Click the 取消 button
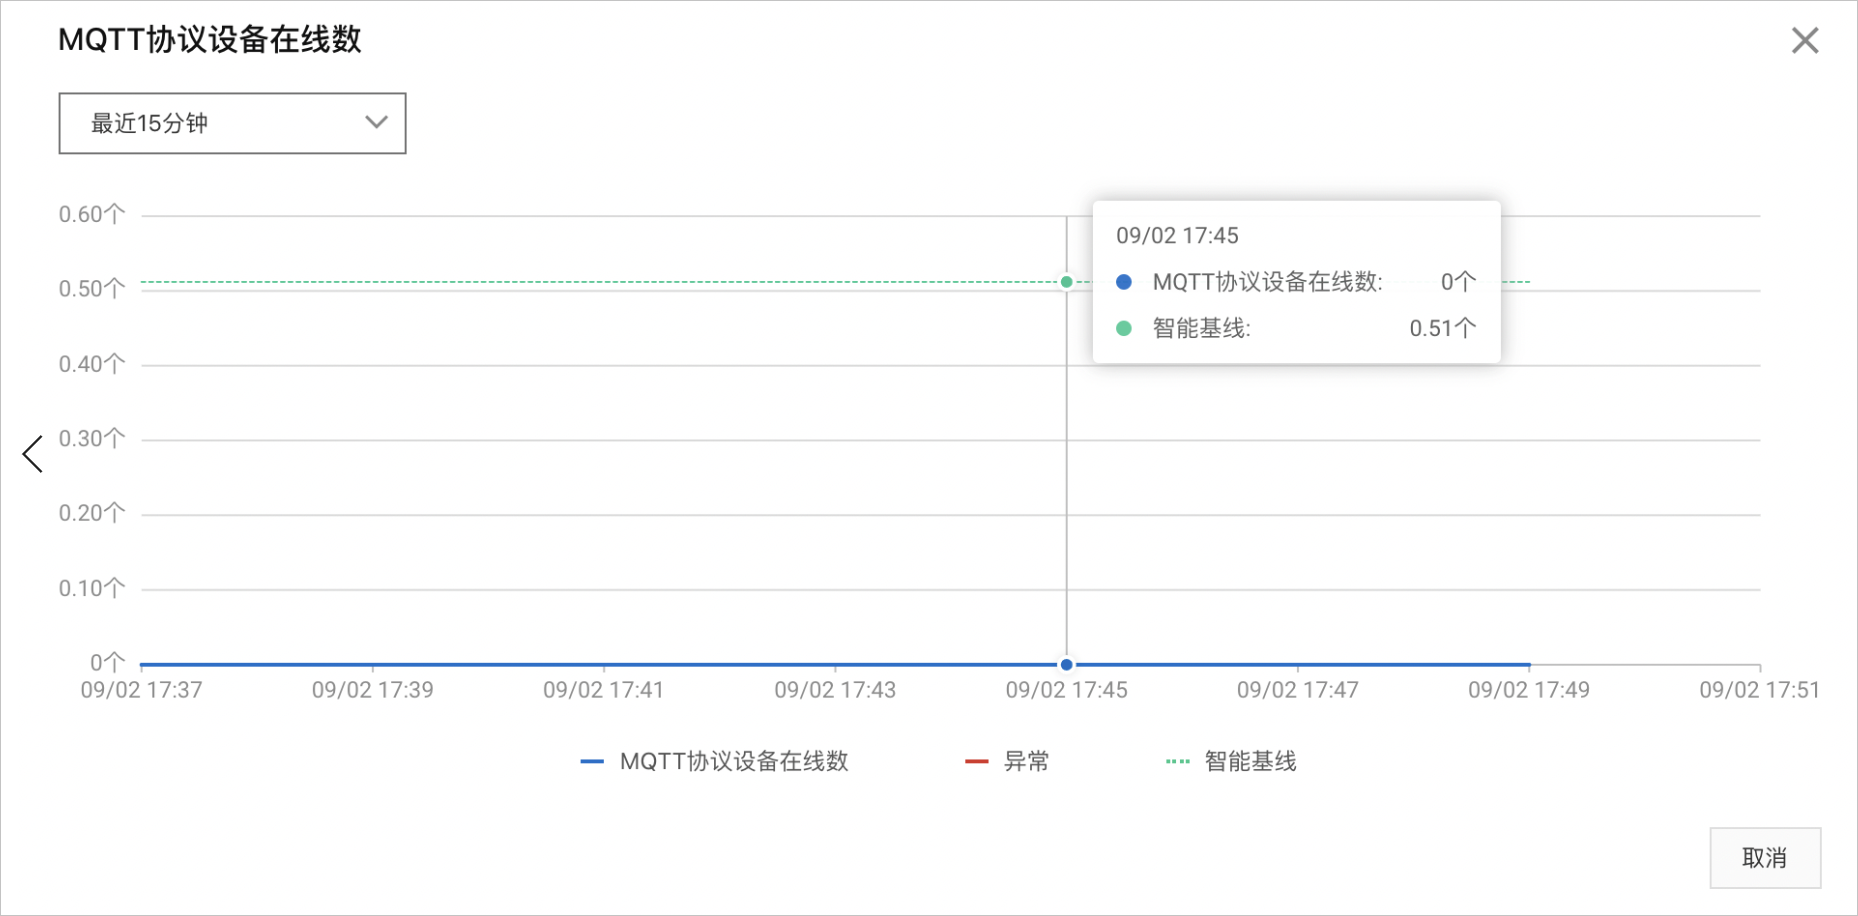Screen dimensions: 1858x916 [x=1765, y=858]
